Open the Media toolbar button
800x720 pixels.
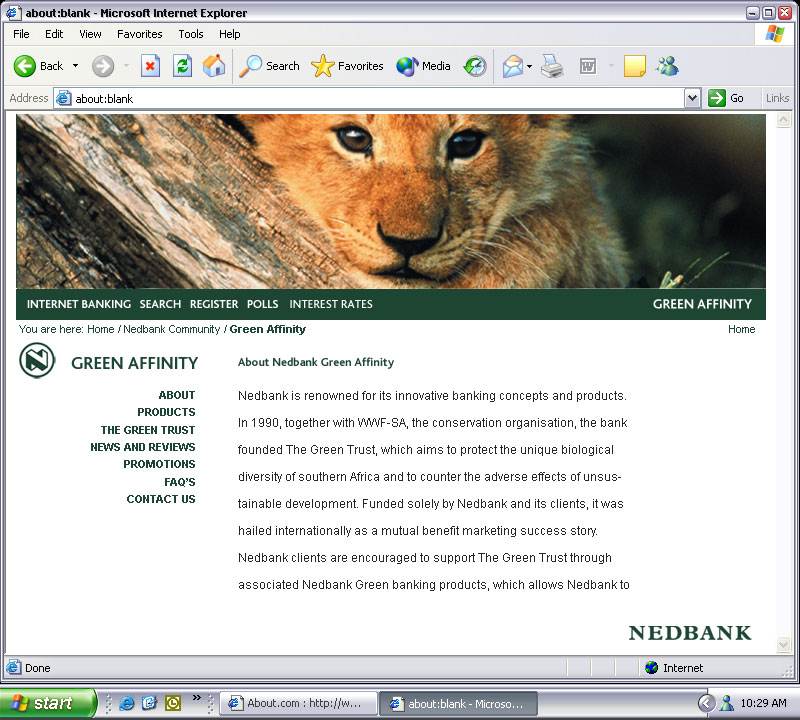click(423, 66)
